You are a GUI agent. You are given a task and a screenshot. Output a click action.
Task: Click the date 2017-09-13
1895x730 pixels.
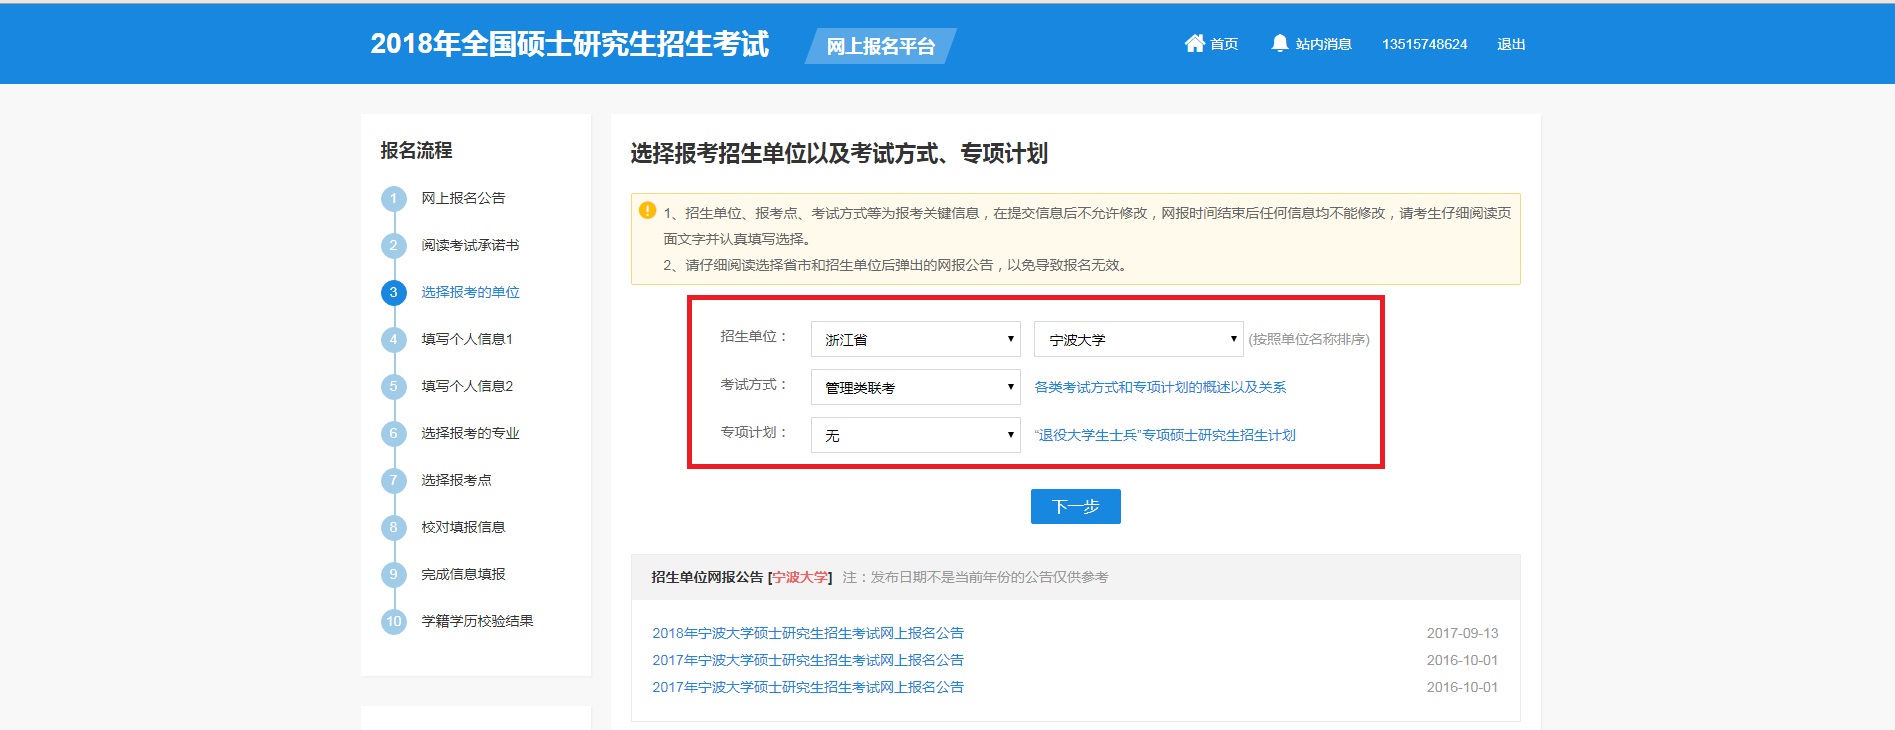(1462, 633)
